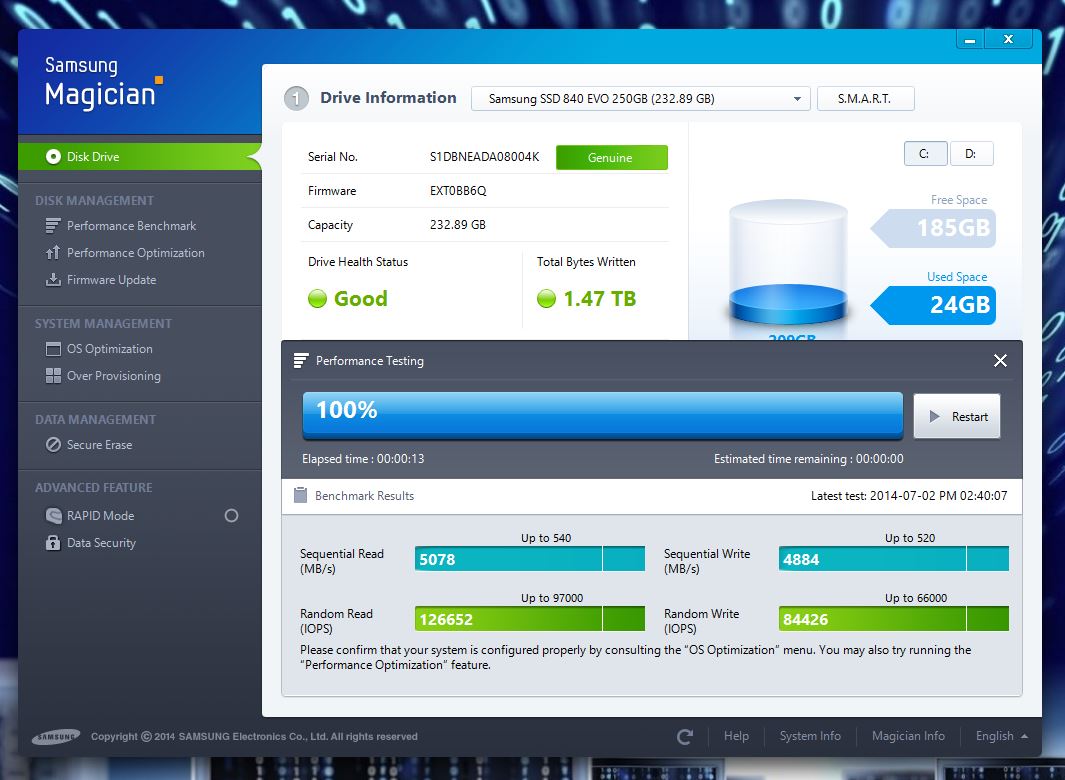
Task: Click the Disk Drive circle icon
Action: pos(53,157)
